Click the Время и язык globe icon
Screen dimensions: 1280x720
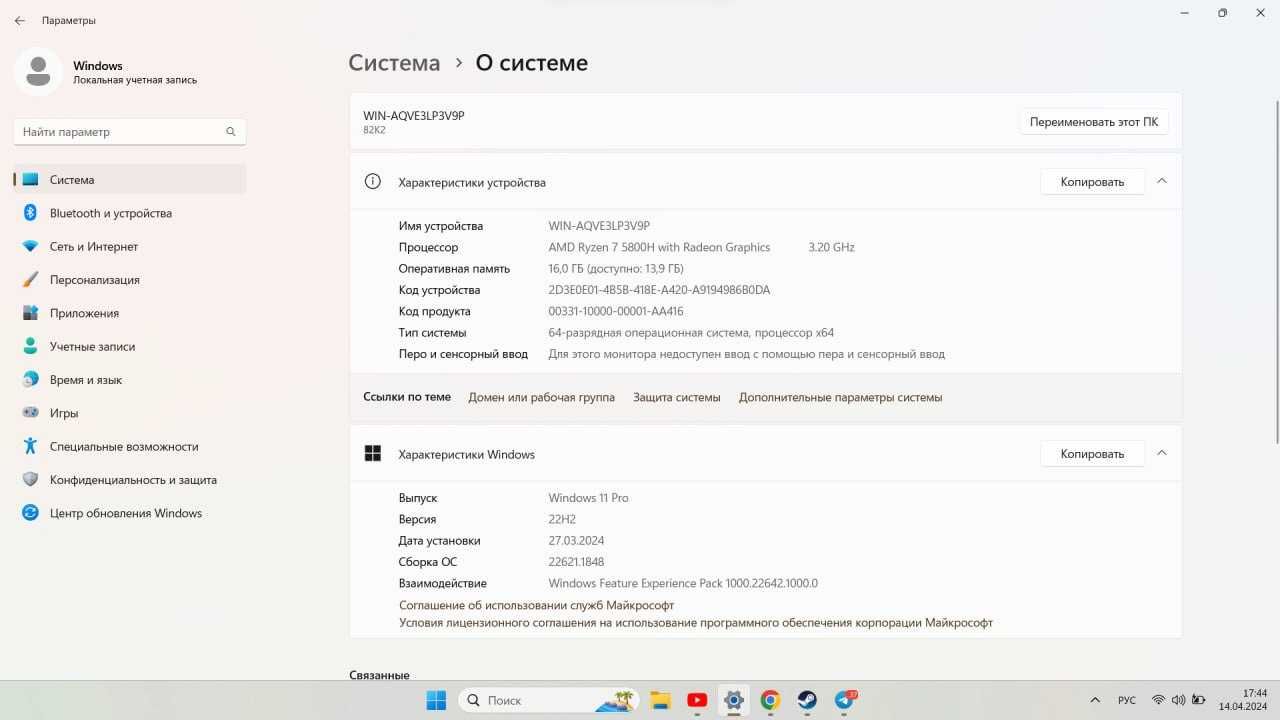coord(30,380)
